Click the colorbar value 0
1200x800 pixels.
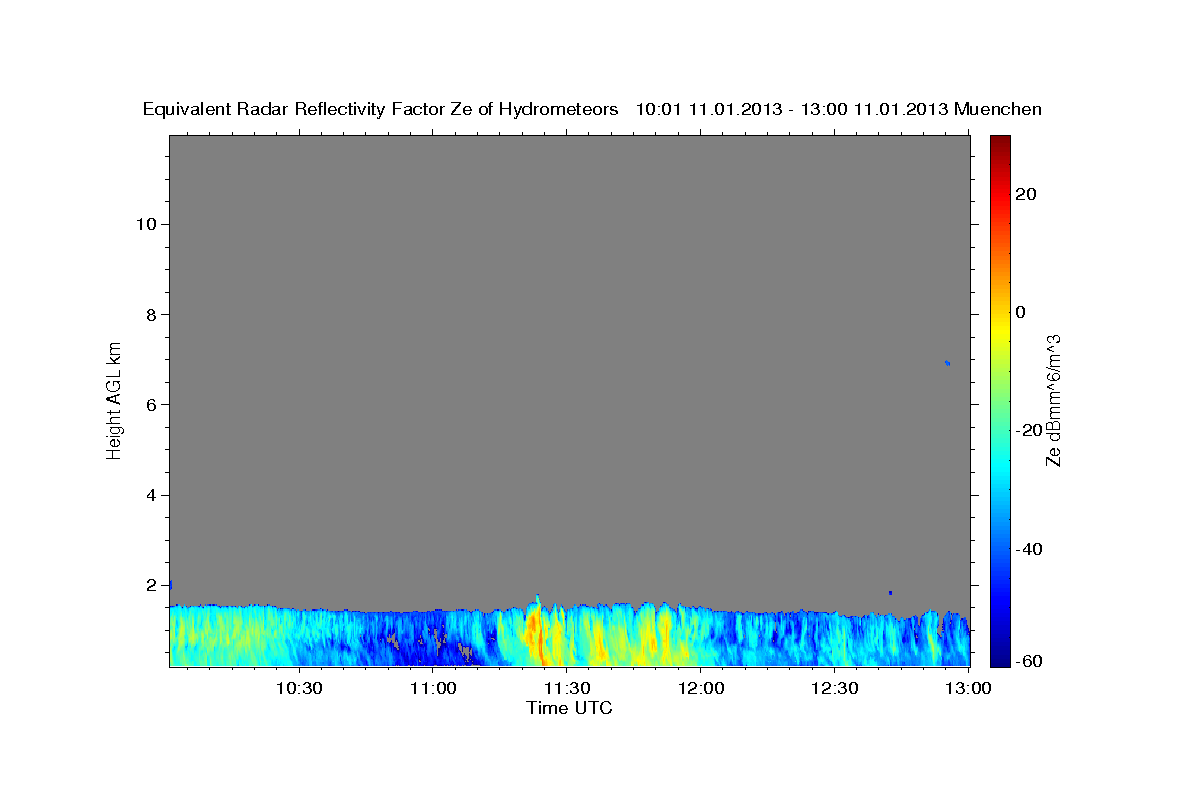pyautogui.click(x=1021, y=312)
